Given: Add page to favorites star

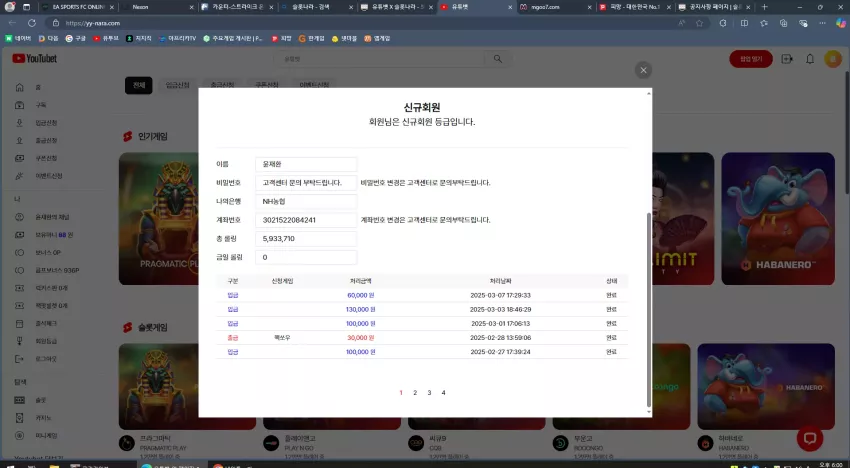Looking at the screenshot, I should click(x=699, y=23).
